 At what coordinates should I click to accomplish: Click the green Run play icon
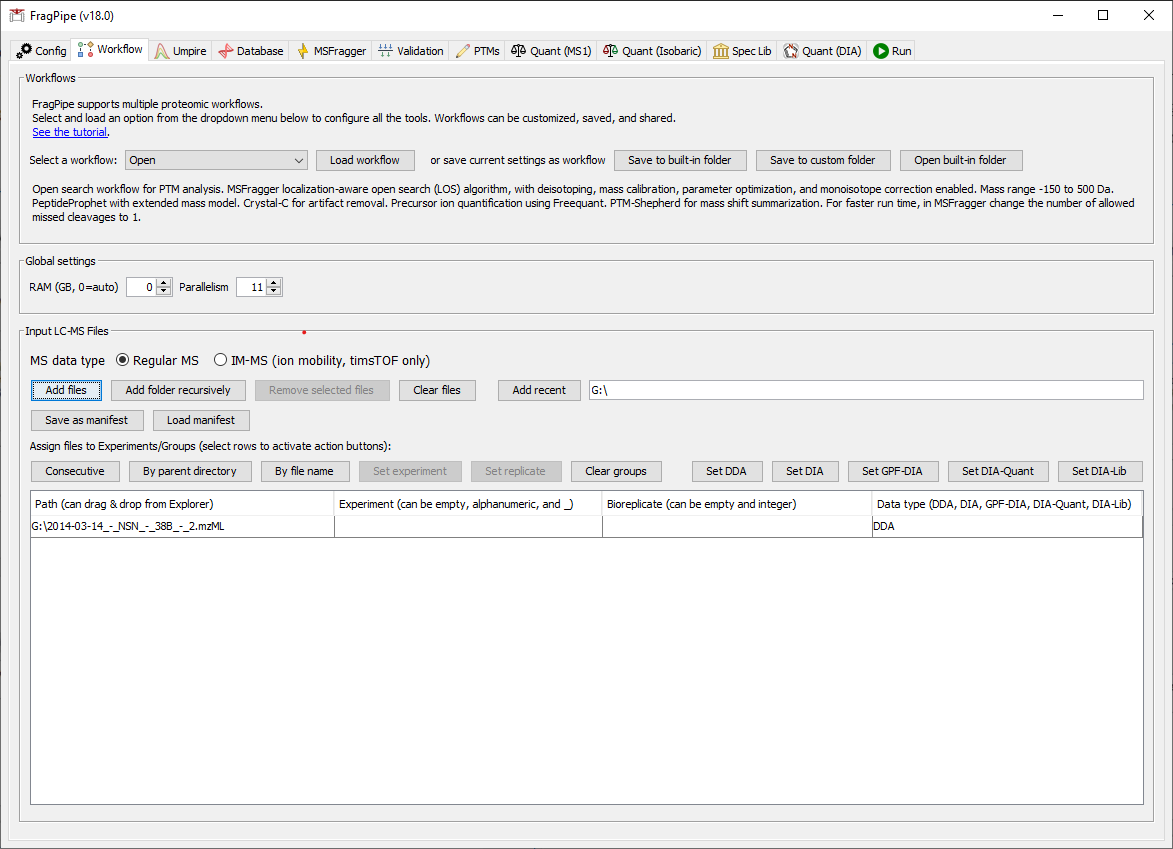pos(880,51)
